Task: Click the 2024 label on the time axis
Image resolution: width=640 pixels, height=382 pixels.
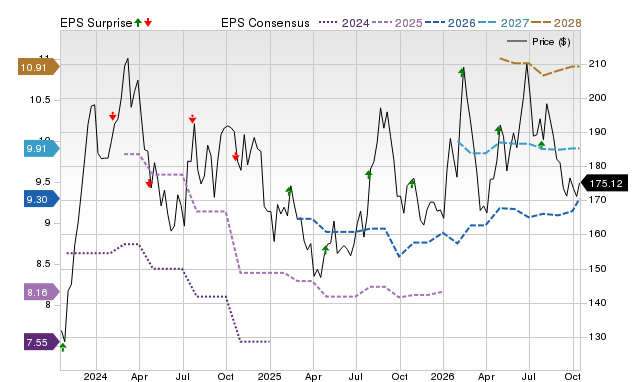Action: (96, 376)
